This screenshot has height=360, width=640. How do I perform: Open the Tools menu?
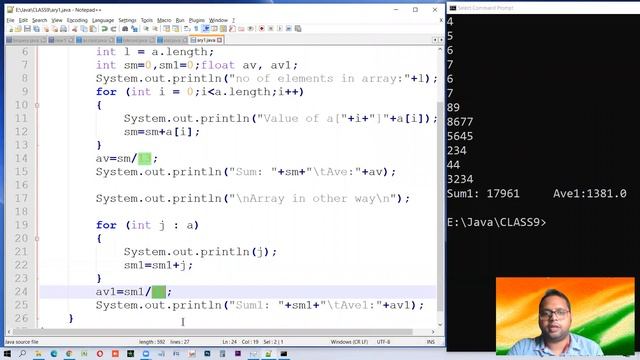click(x=147, y=20)
